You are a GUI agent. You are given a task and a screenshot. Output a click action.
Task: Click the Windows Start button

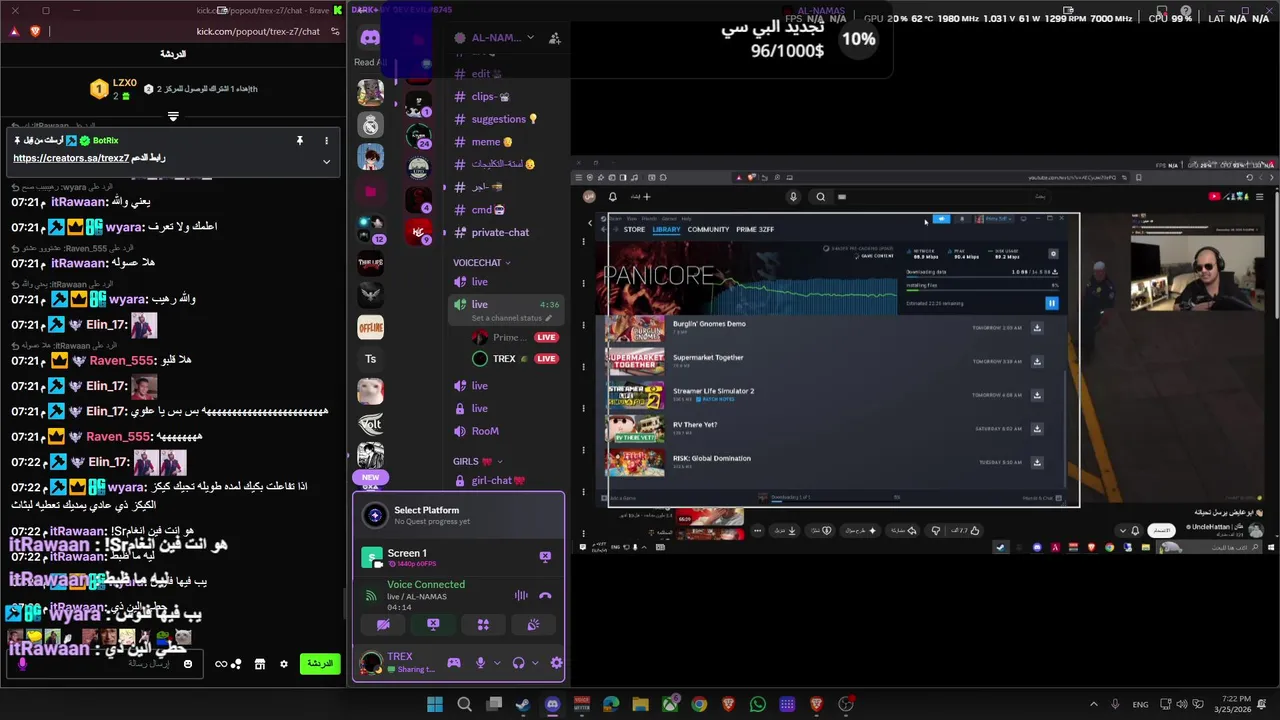(x=435, y=705)
